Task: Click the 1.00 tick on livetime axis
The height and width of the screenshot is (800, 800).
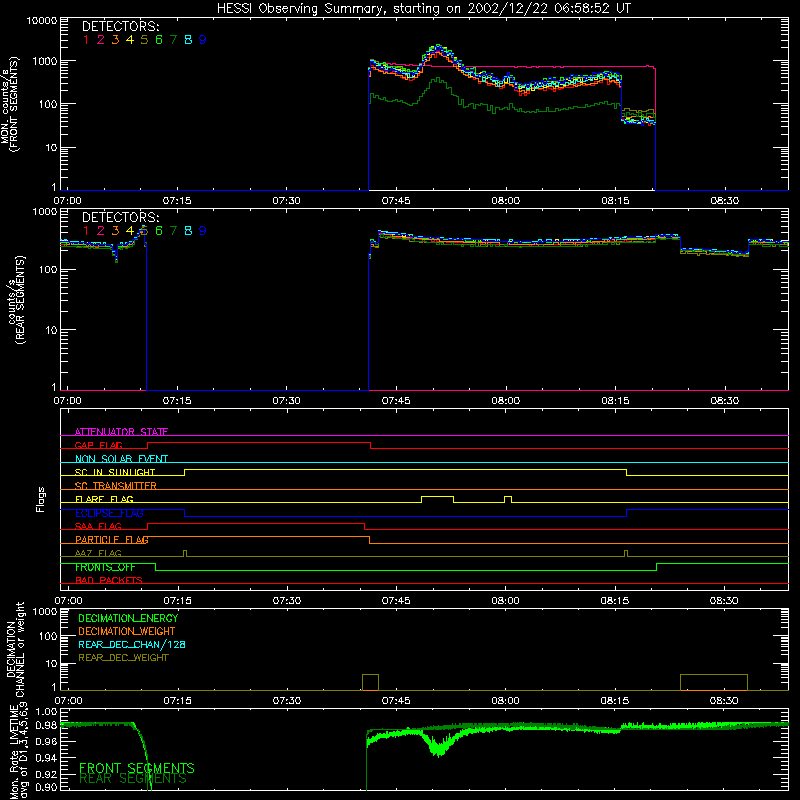Action: point(46,711)
